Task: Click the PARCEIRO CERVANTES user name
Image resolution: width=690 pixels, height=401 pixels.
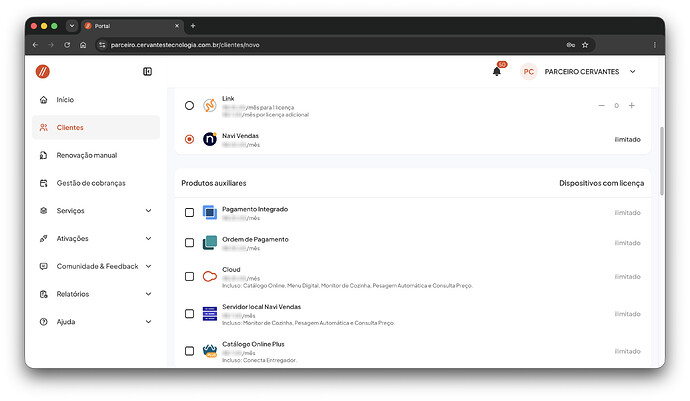Action: tap(582, 72)
